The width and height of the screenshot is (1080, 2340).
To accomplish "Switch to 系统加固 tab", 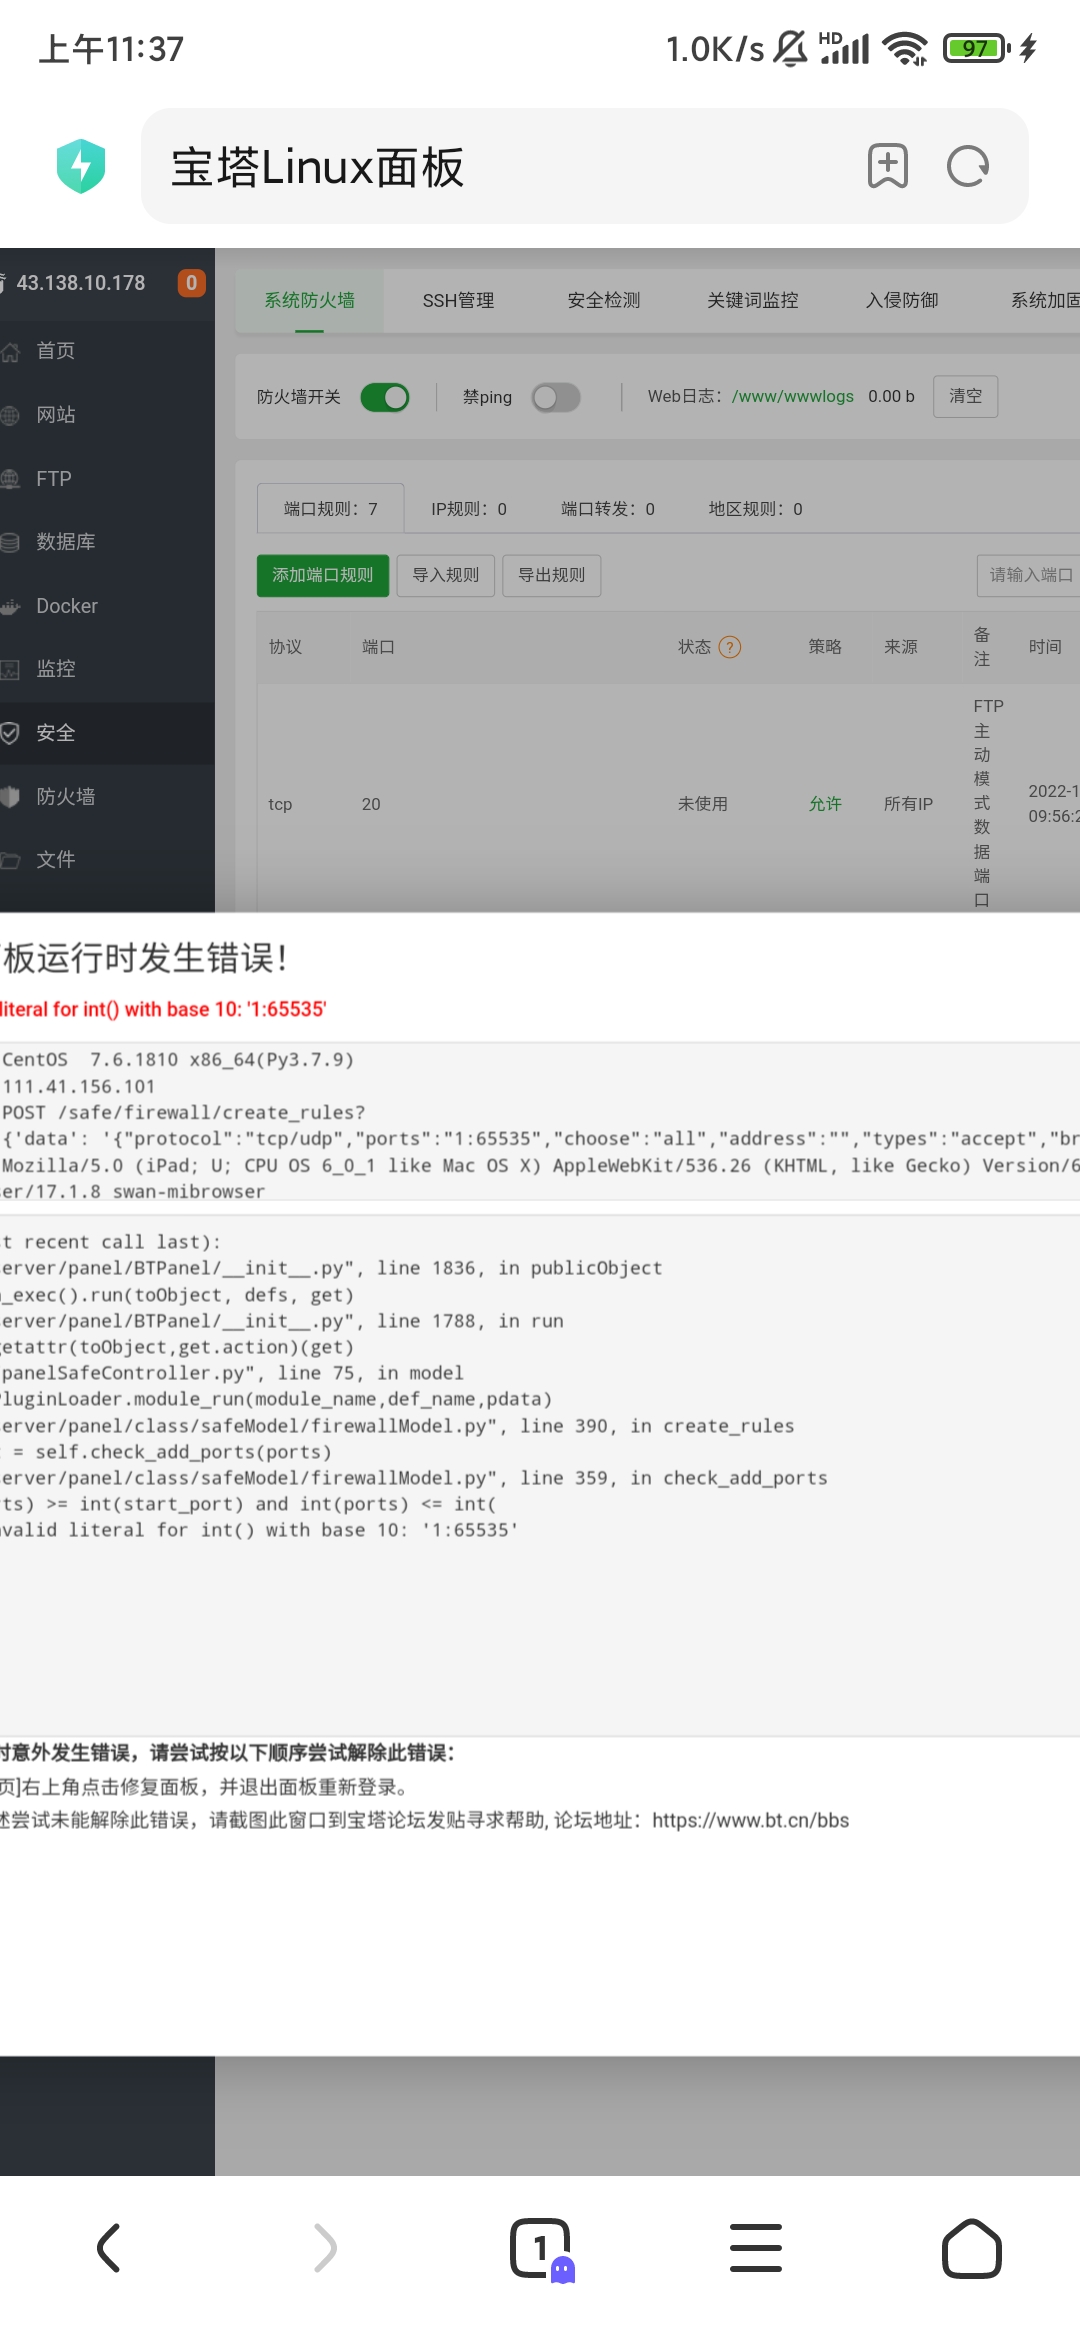I will coord(1045,300).
